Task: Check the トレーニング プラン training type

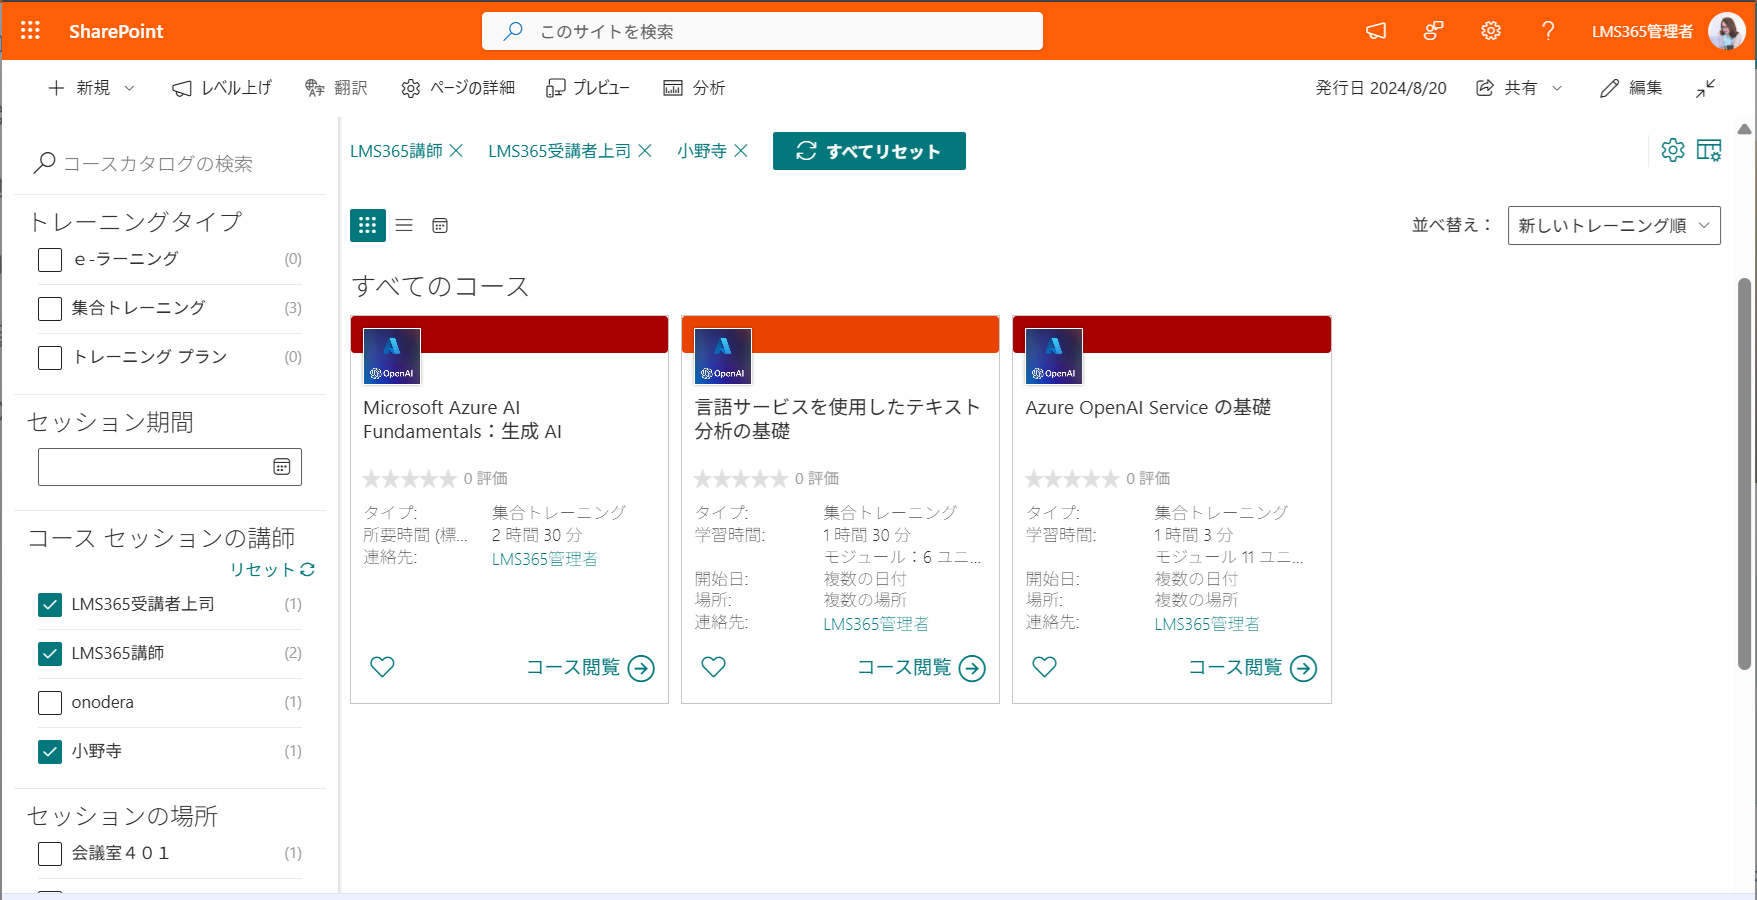Action: click(50, 358)
